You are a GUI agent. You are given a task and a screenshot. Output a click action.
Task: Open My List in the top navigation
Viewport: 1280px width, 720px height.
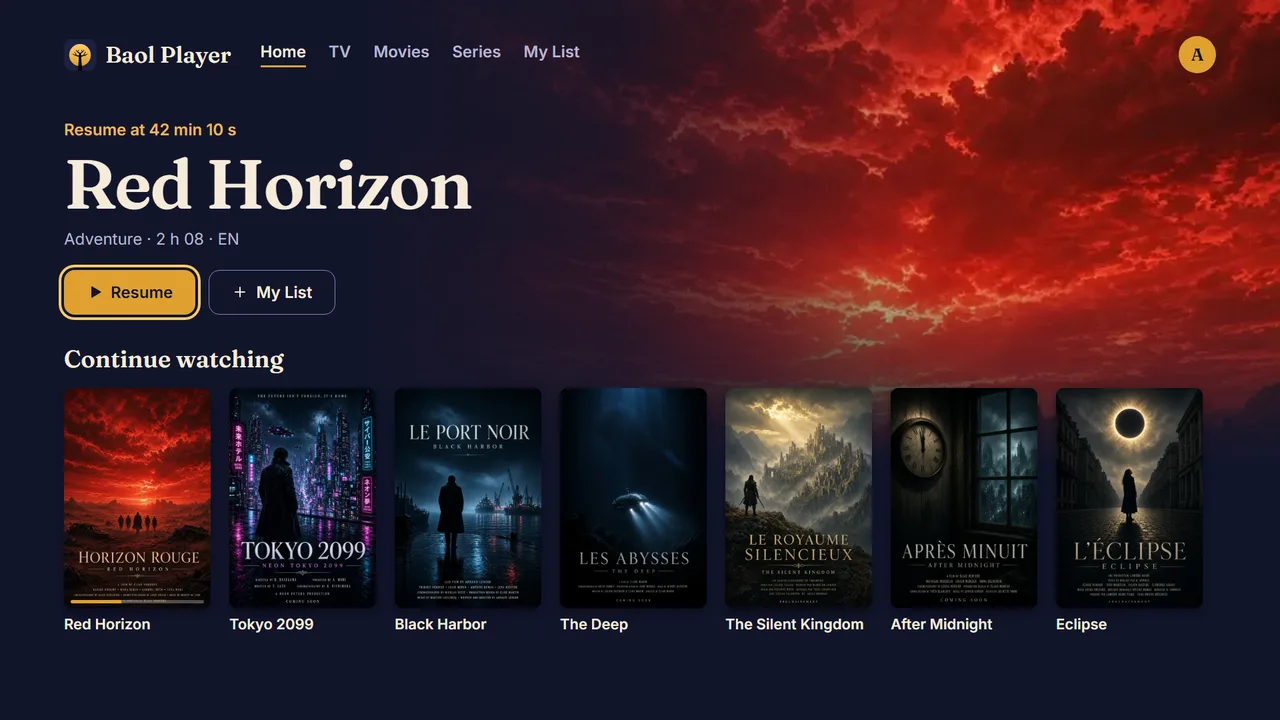tap(552, 52)
